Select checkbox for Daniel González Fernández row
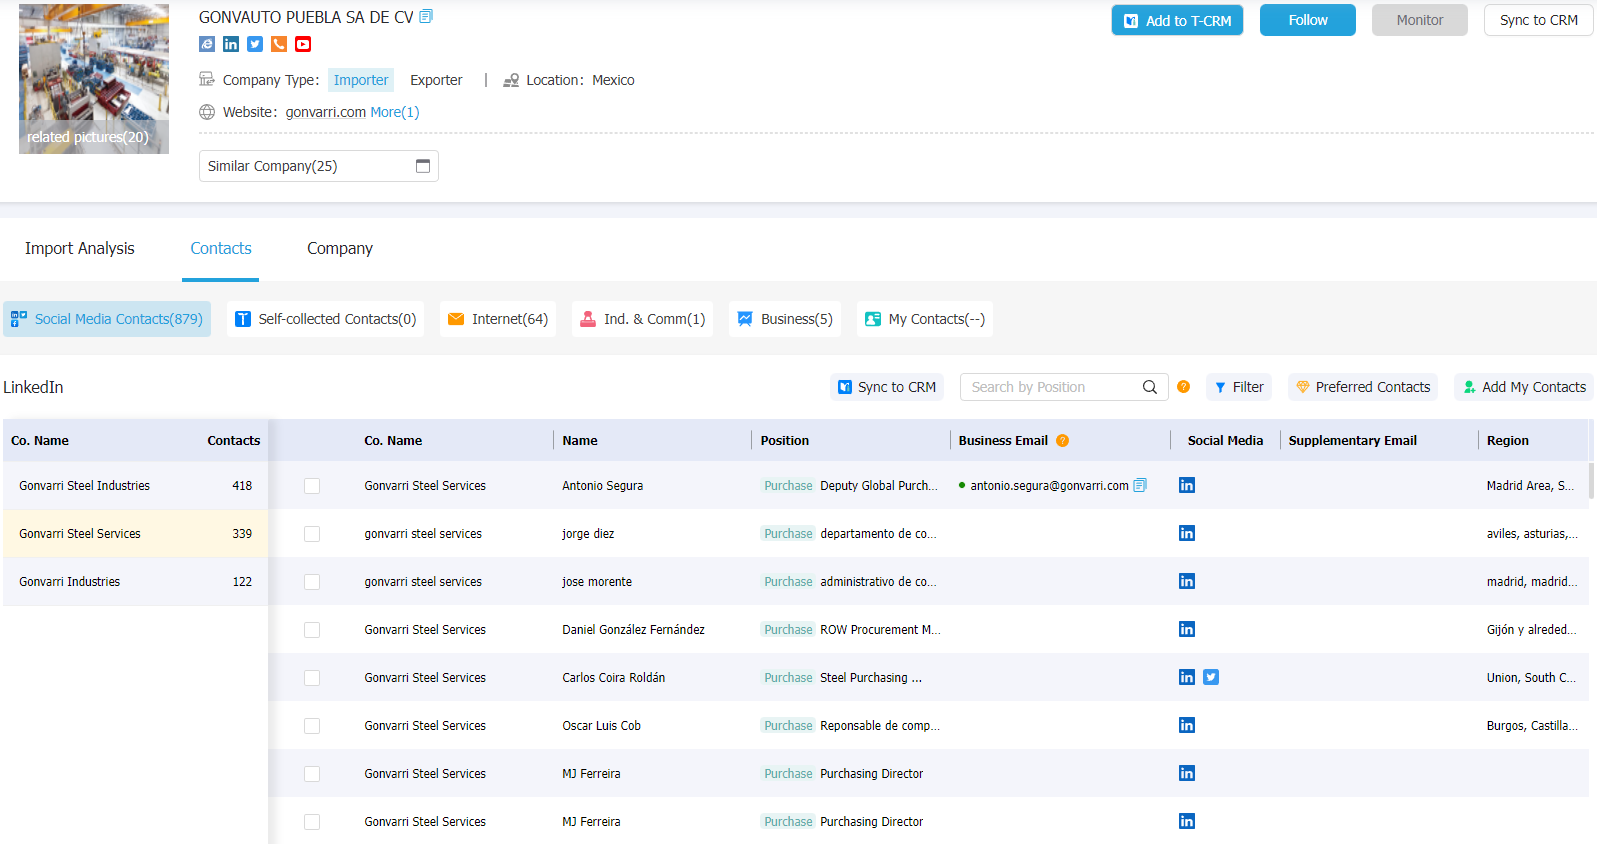The height and width of the screenshot is (844, 1597). coord(312,630)
